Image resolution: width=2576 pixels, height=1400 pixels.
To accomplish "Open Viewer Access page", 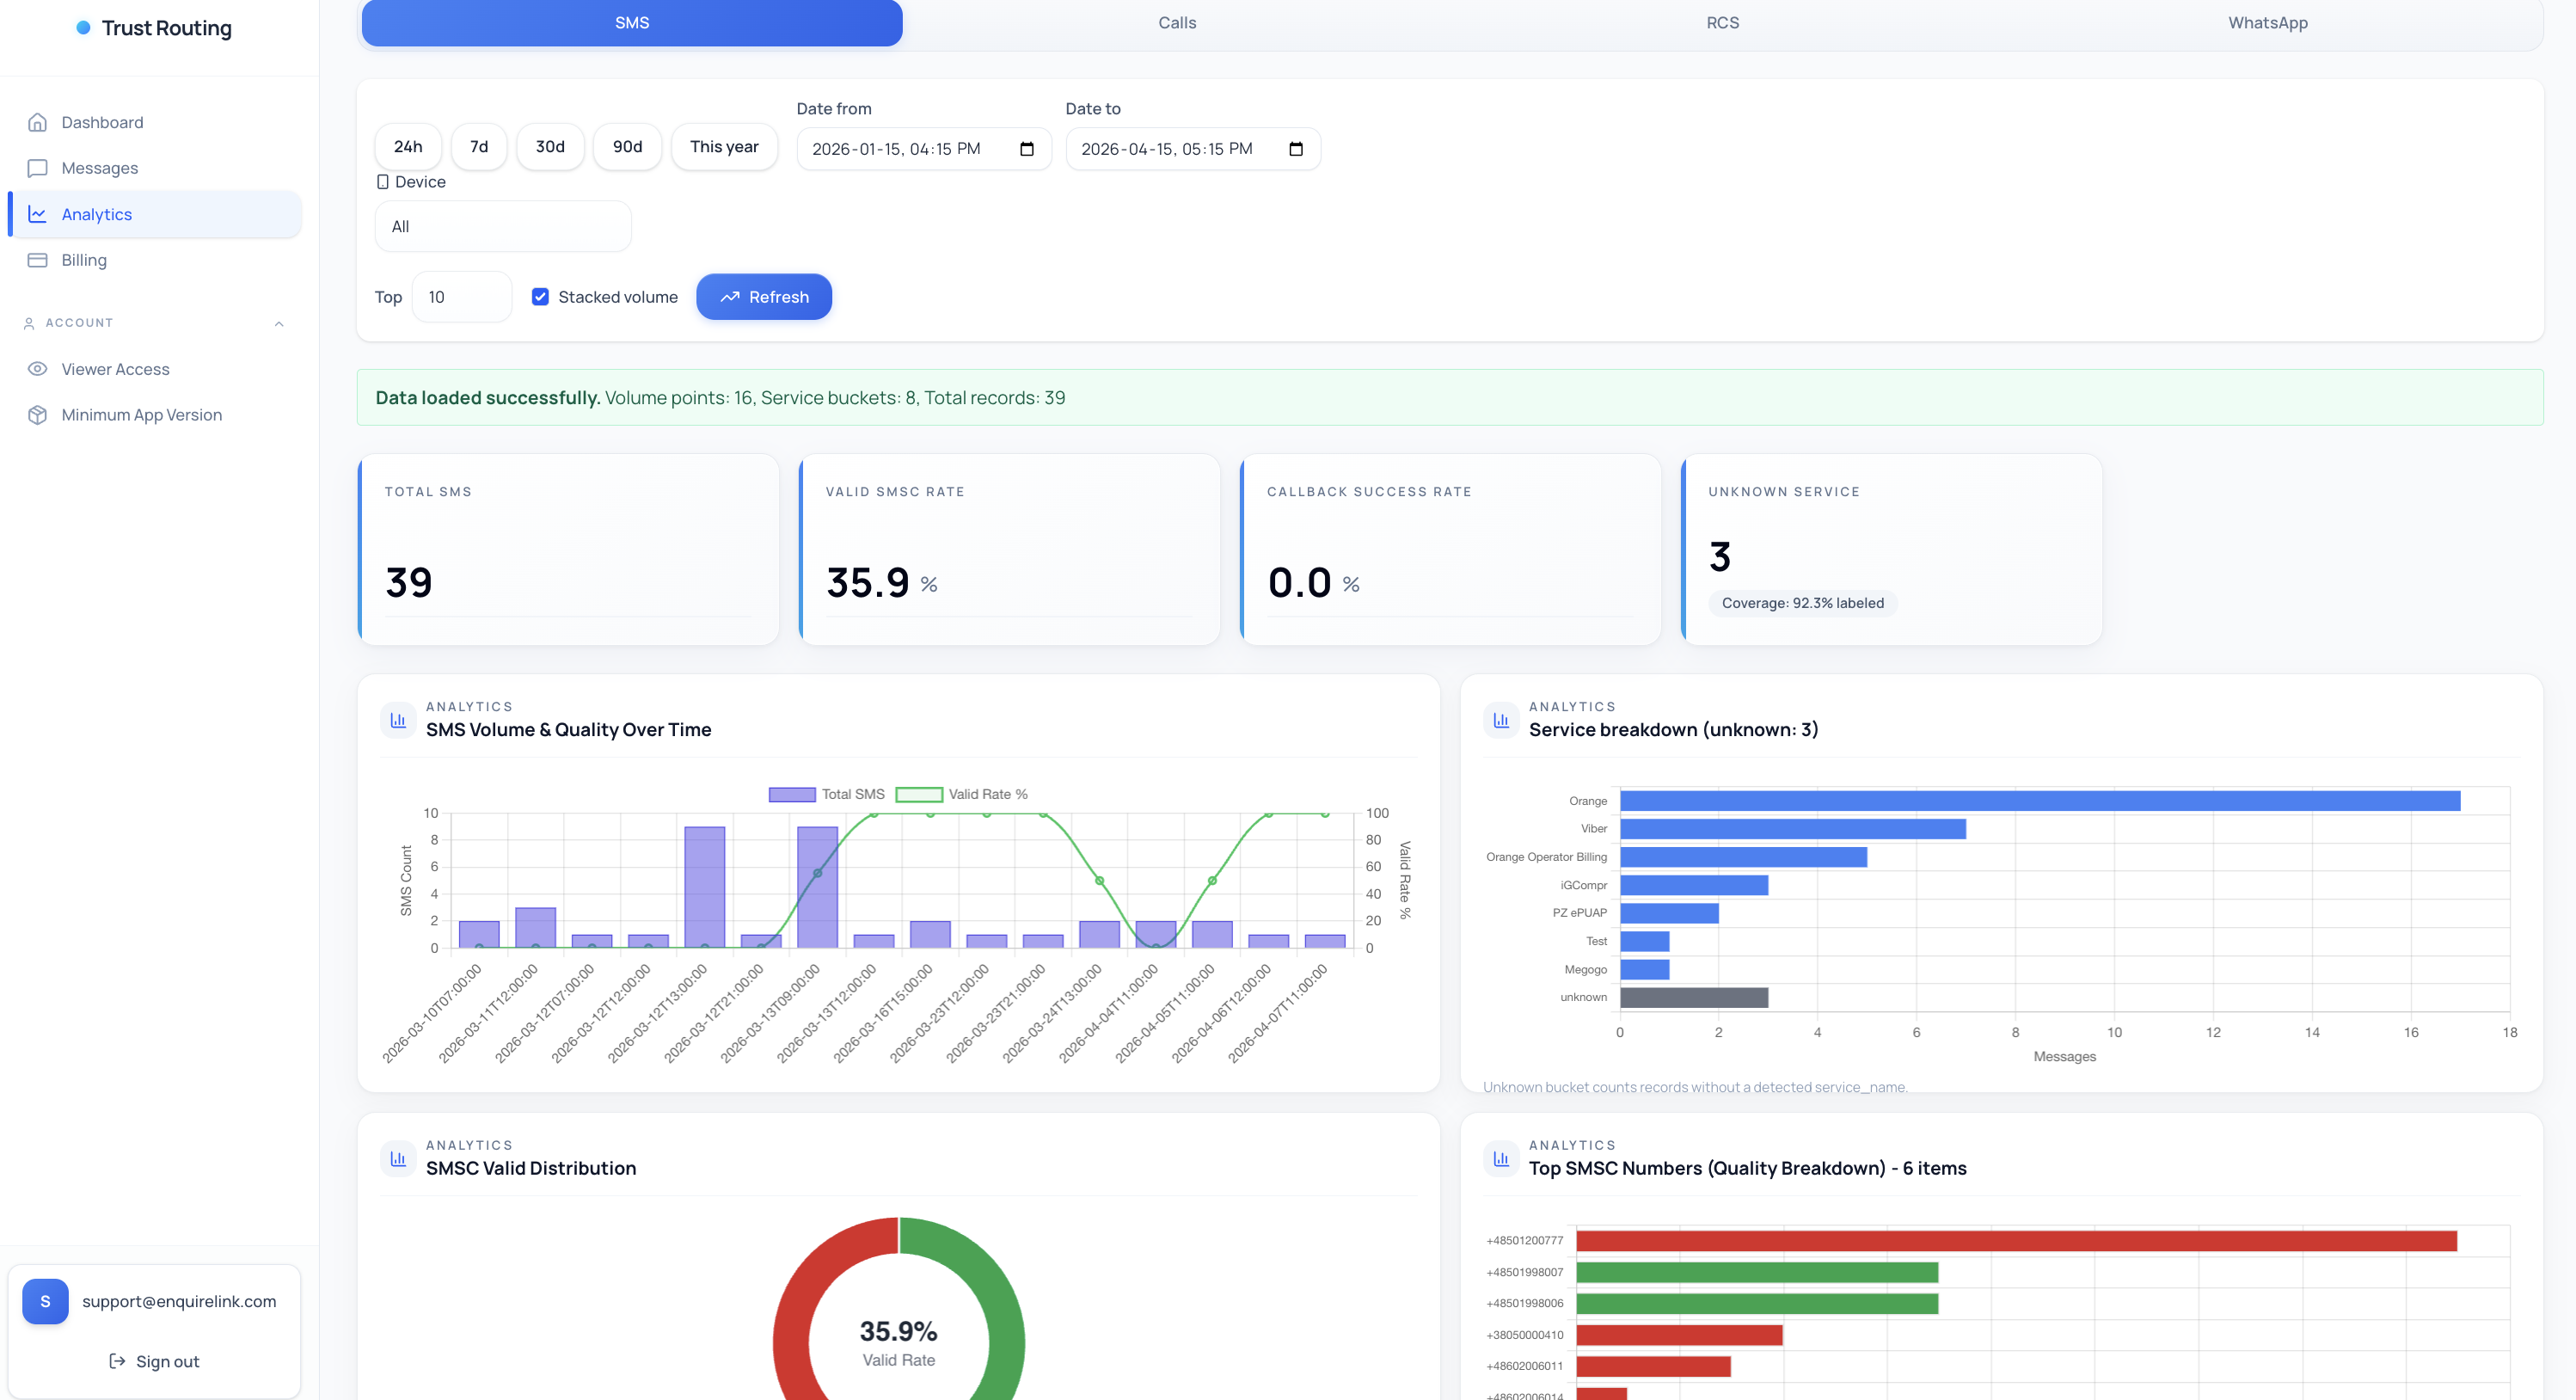I will click(155, 369).
